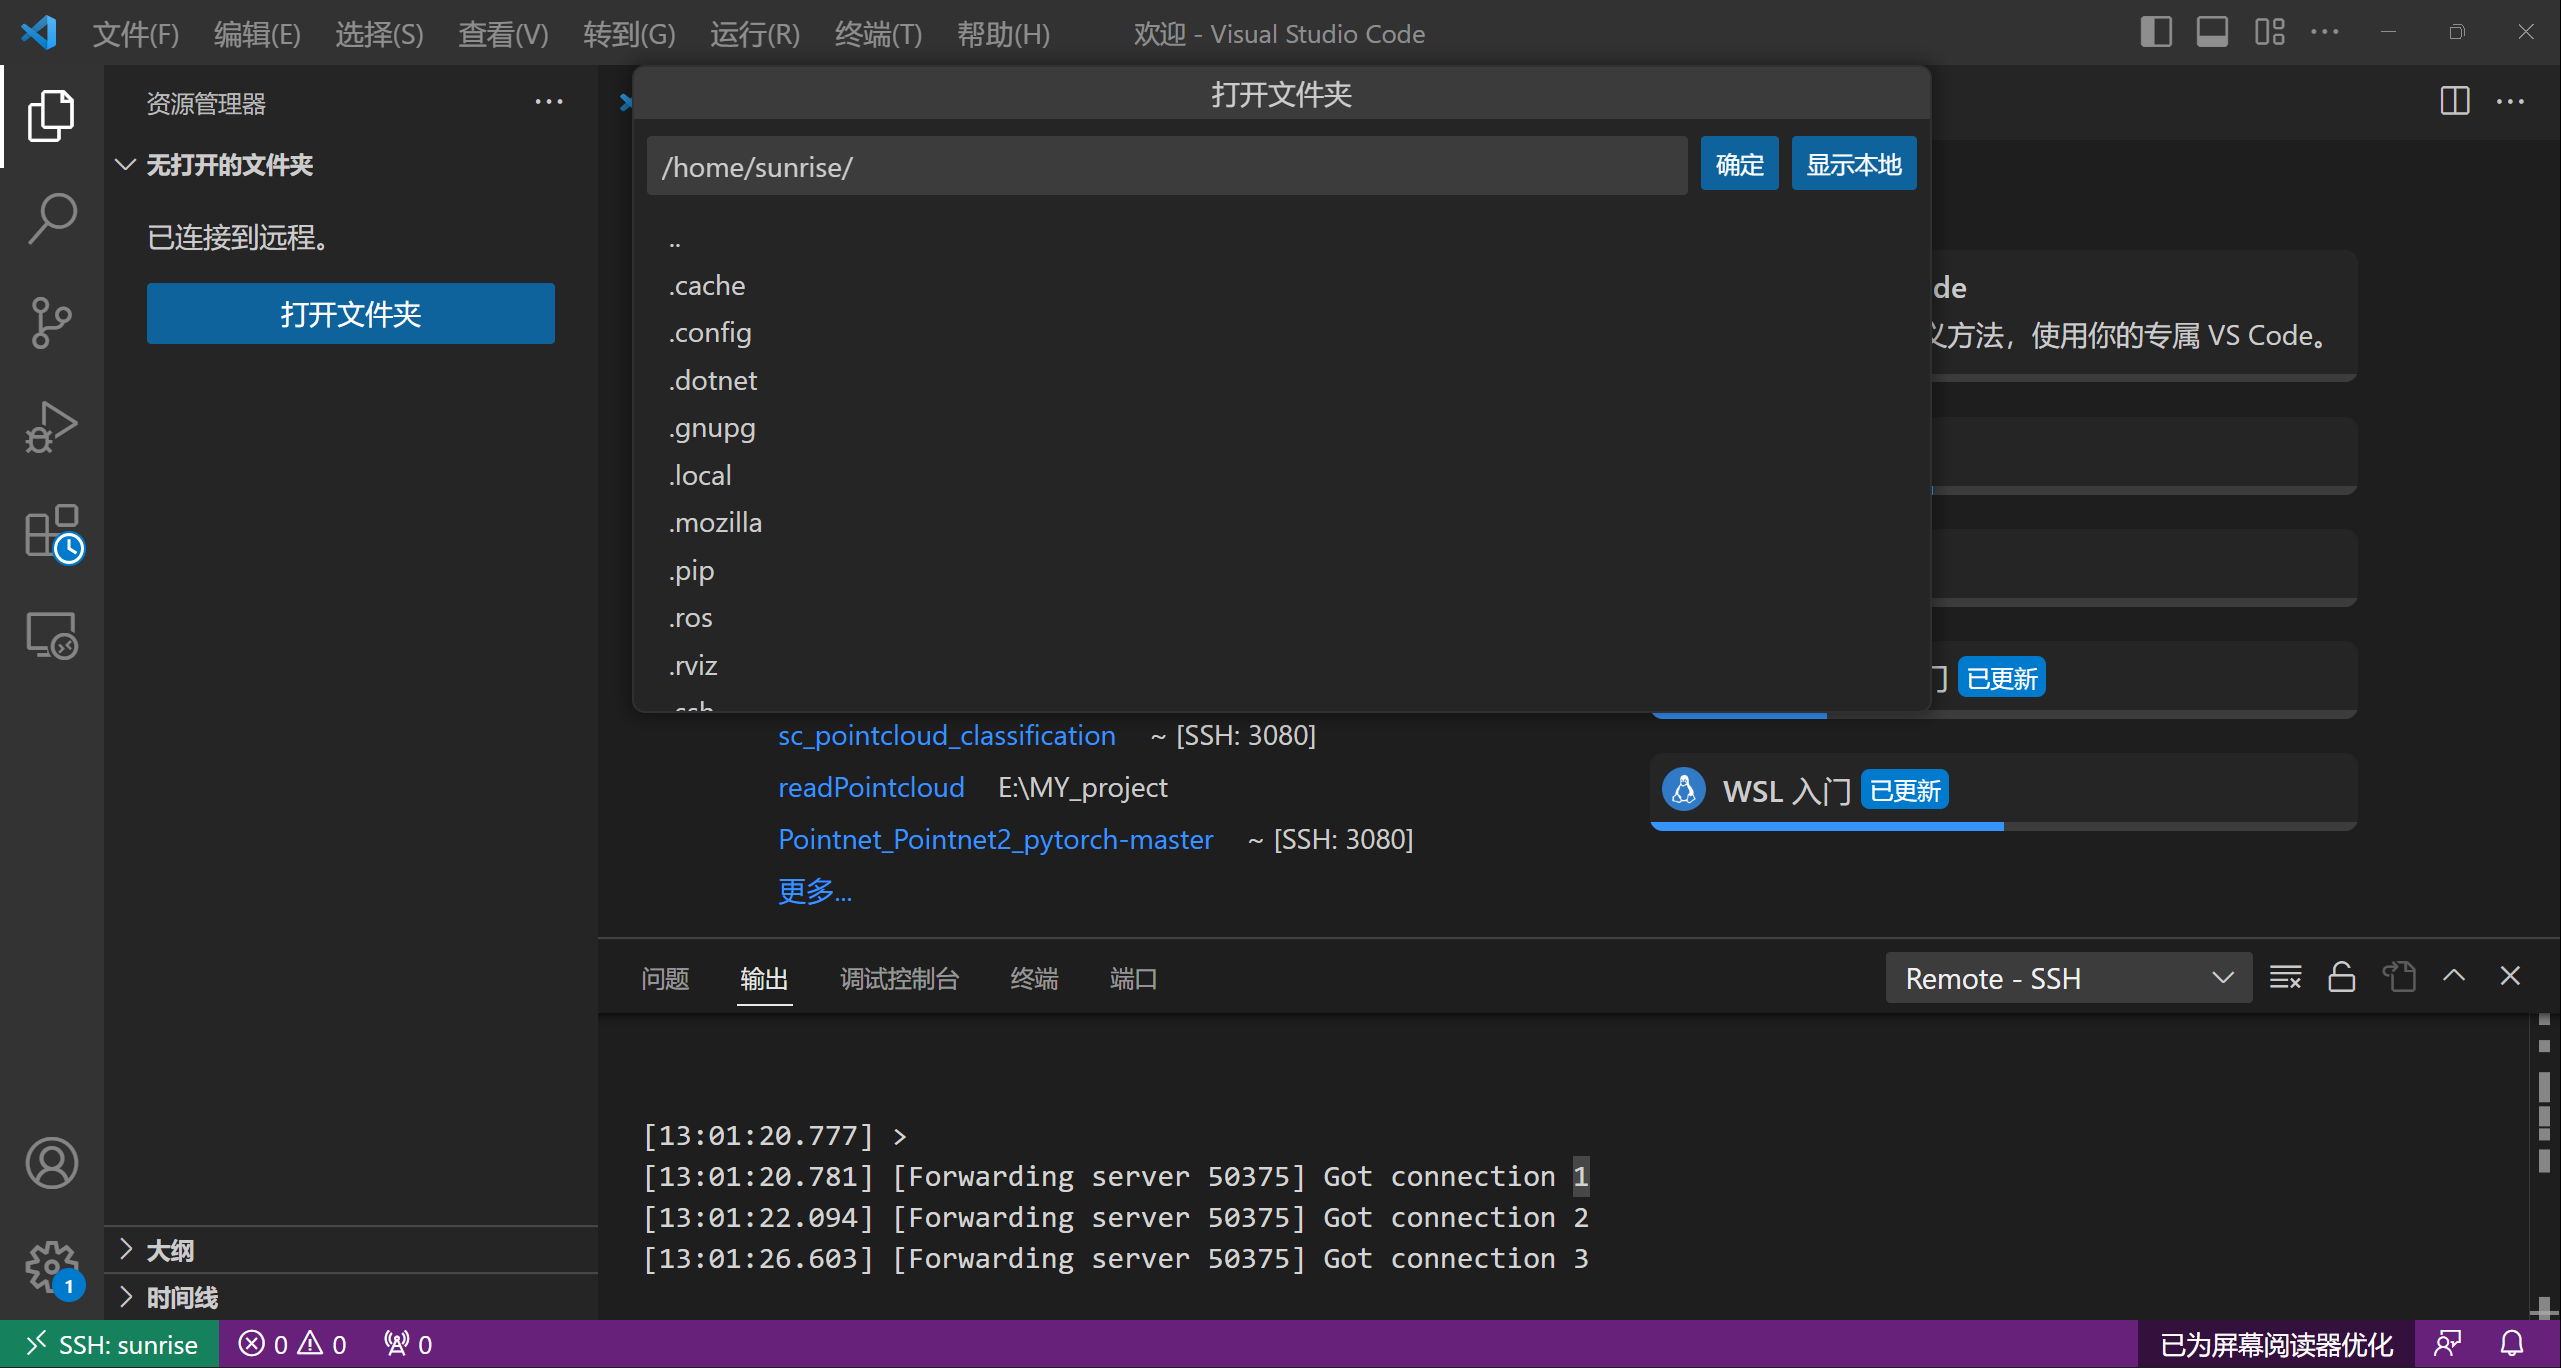Open title bar more options ellipsis

coord(2325,32)
